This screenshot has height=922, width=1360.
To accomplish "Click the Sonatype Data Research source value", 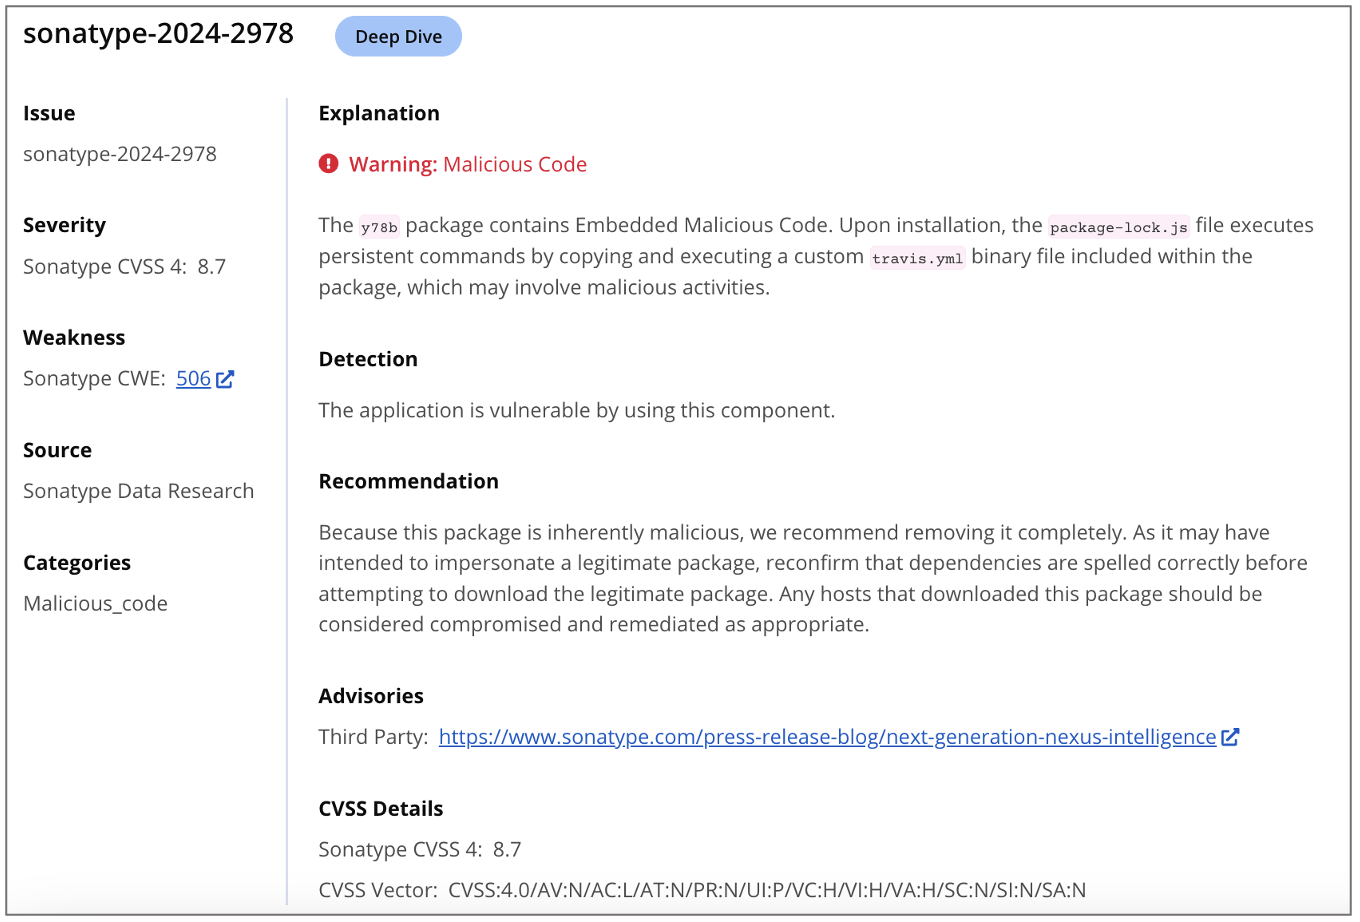I will coord(138,491).
